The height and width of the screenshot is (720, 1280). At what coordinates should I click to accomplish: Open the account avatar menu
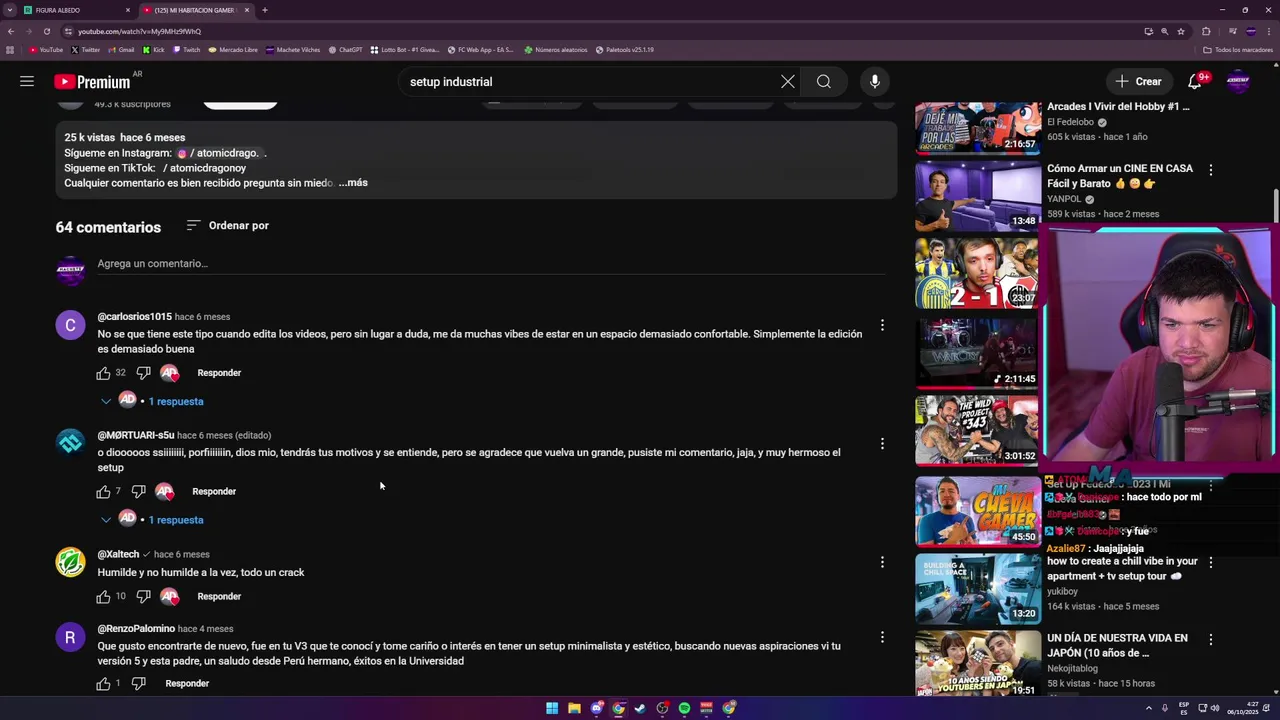tap(1238, 82)
